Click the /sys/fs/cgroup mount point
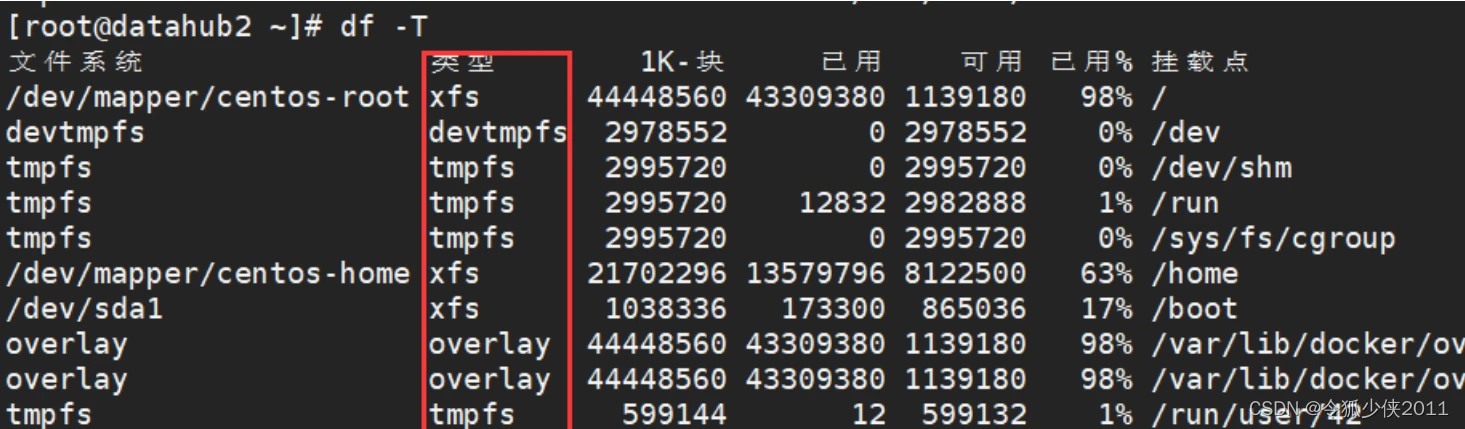Viewport: 1465px width, 429px height. 1273,238
